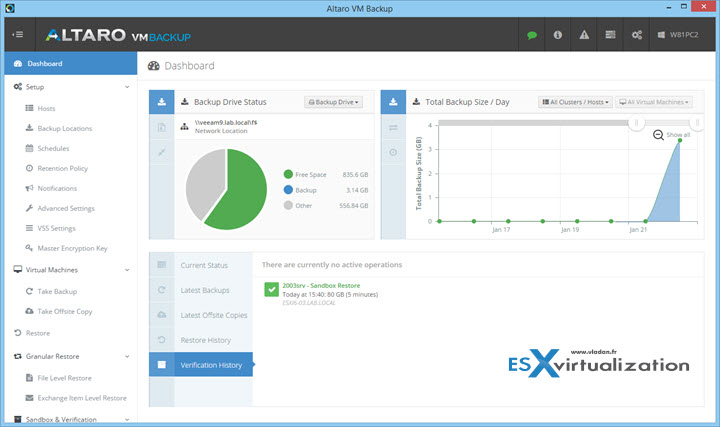Image resolution: width=720 pixels, height=427 pixels.
Task: Switch to Latest Backups tab
Action: pos(201,290)
